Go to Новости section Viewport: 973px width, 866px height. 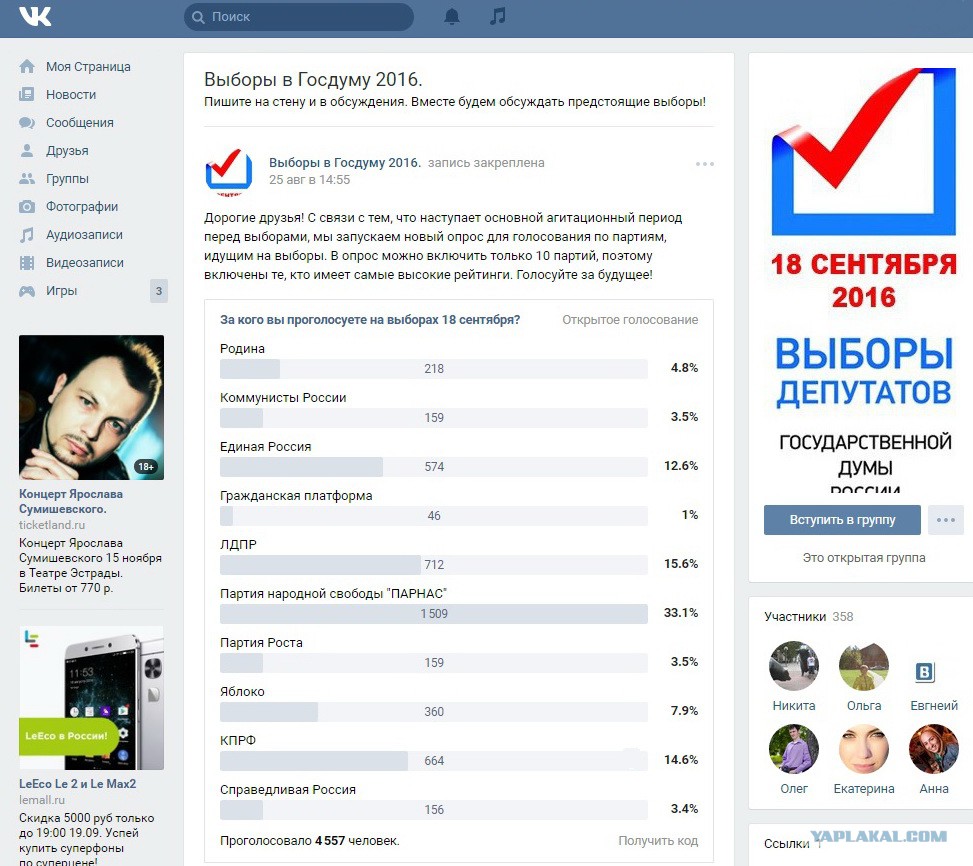tap(71, 94)
